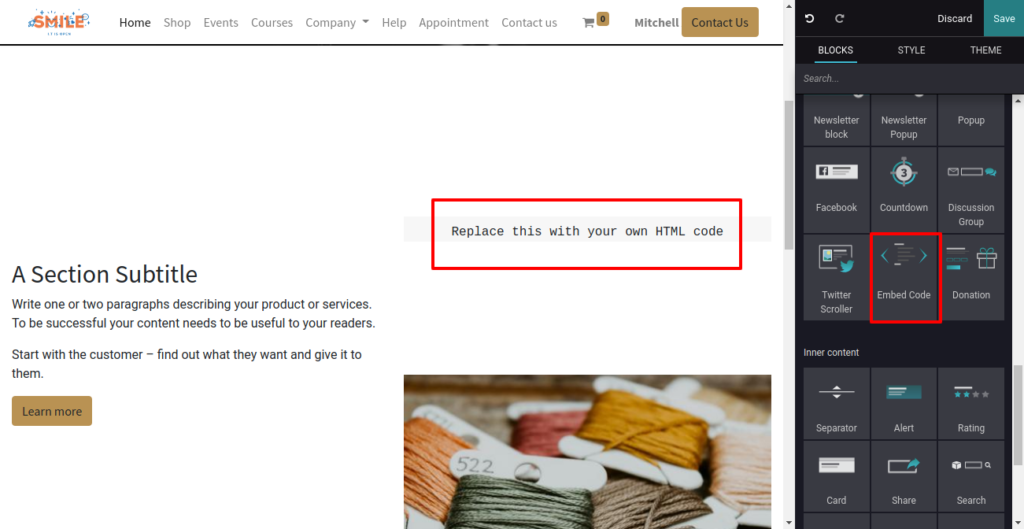Switch to the THEME tab

985,50
